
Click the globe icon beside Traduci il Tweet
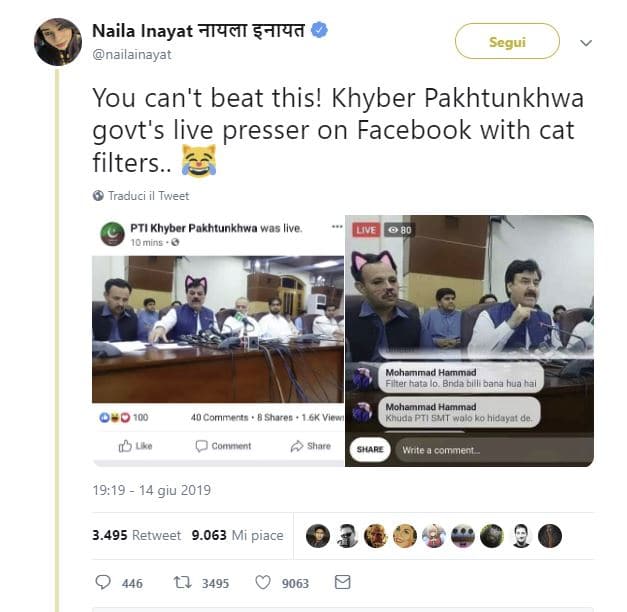tap(98, 196)
